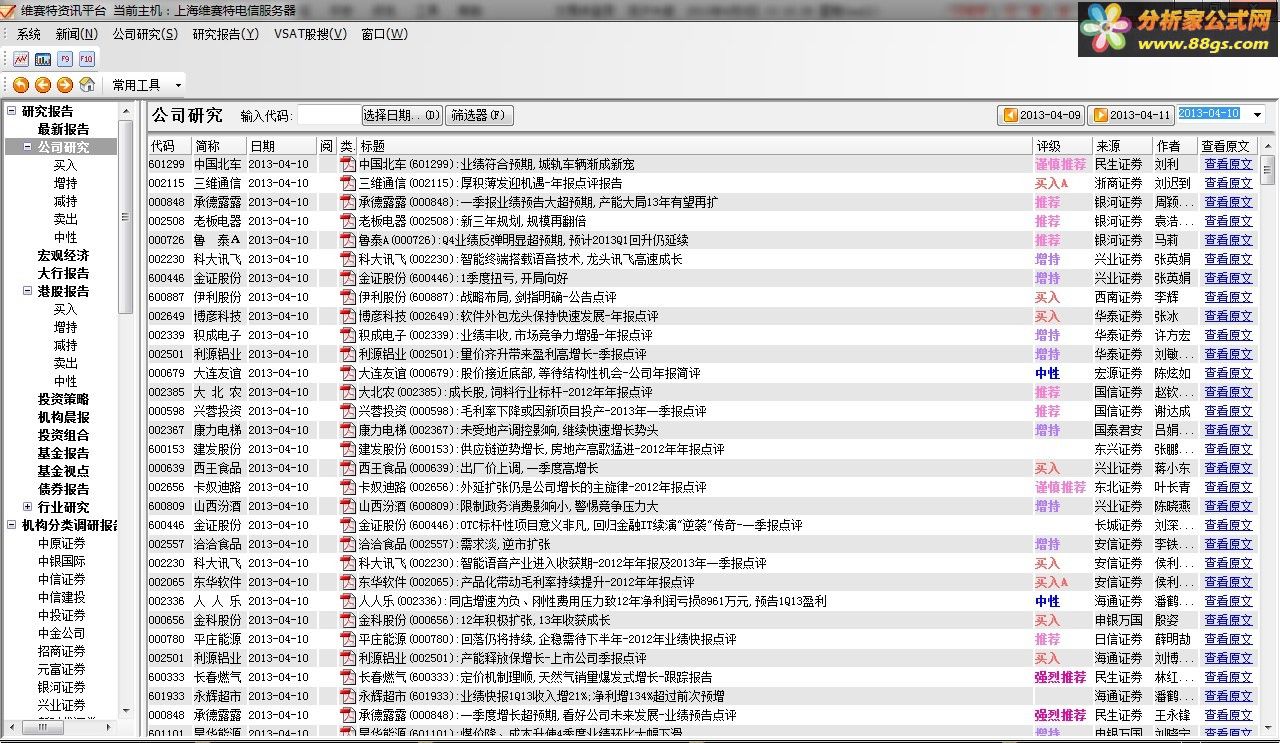Image resolution: width=1280 pixels, height=743 pixels.
Task: Go to next date 2013-04-11
Action: [x=1131, y=115]
